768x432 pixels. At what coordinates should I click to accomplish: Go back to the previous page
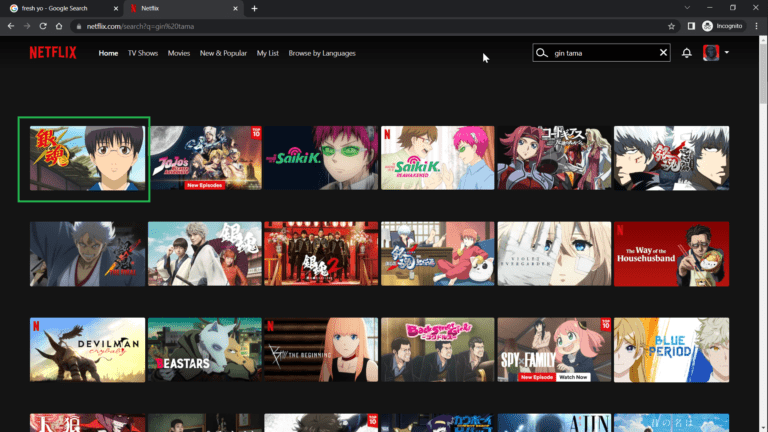tap(11, 26)
